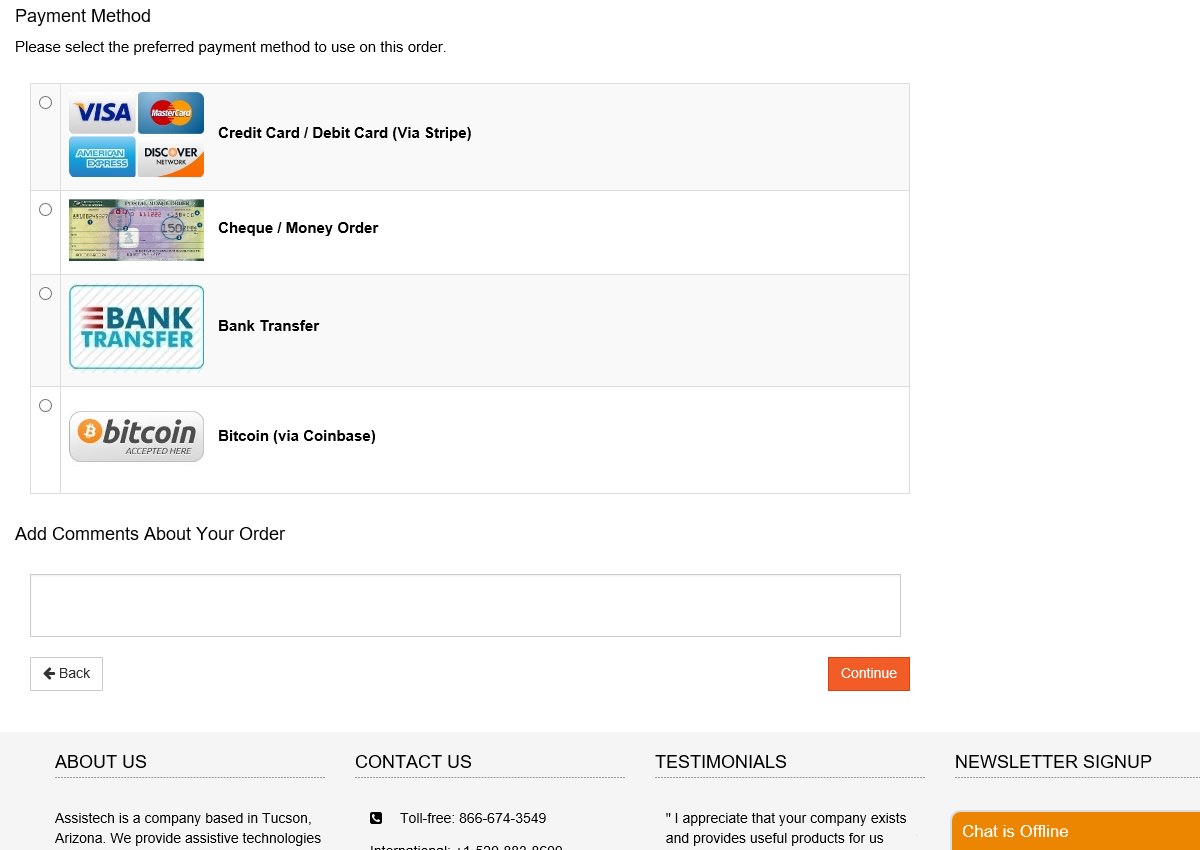Click the Discover Network logo
Viewport: 1200px width, 850px height.
171,157
